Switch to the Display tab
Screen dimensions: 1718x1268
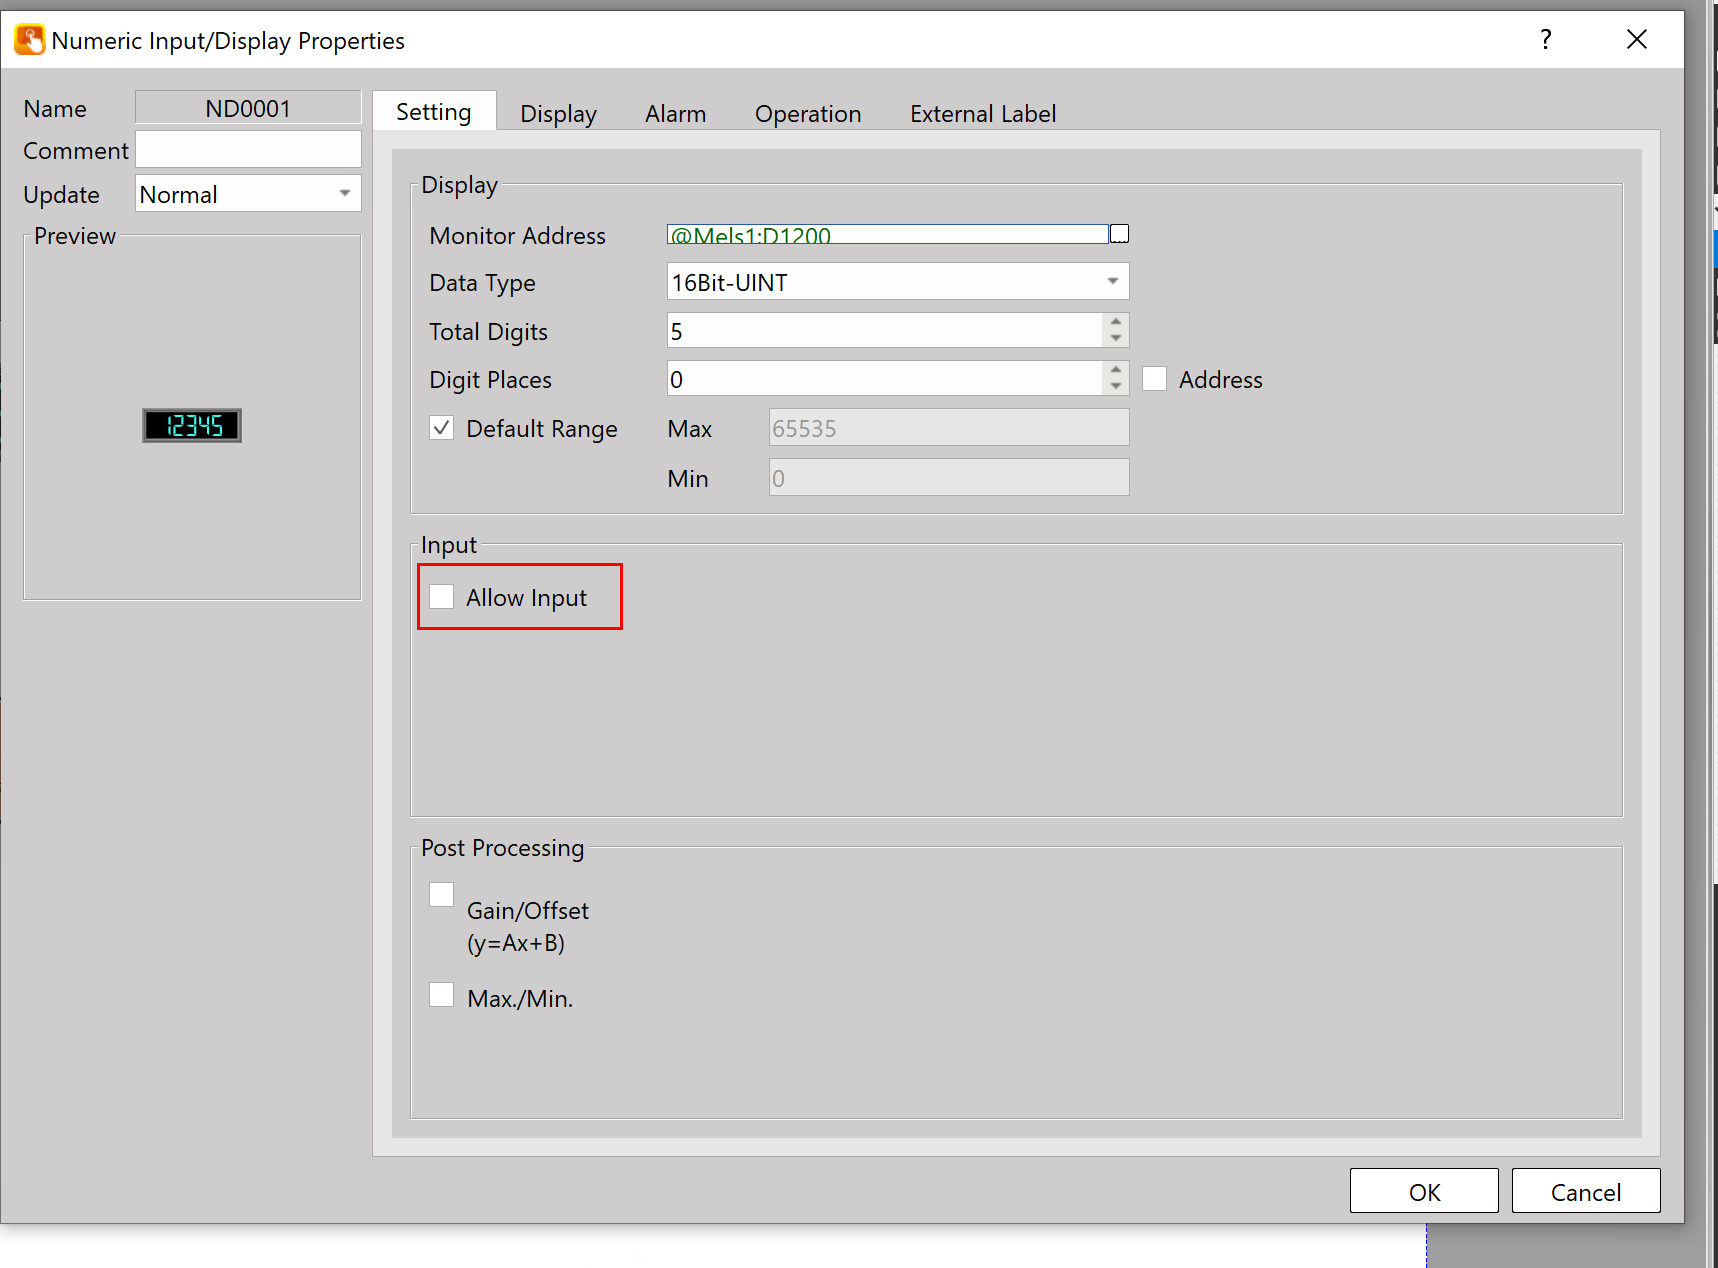558,114
